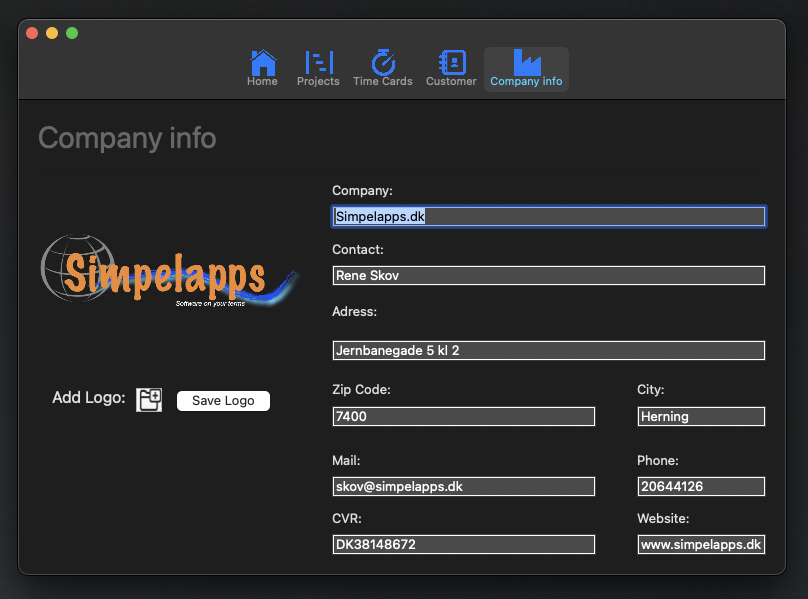The height and width of the screenshot is (599, 808).
Task: Click the CVR number field
Action: (464, 545)
